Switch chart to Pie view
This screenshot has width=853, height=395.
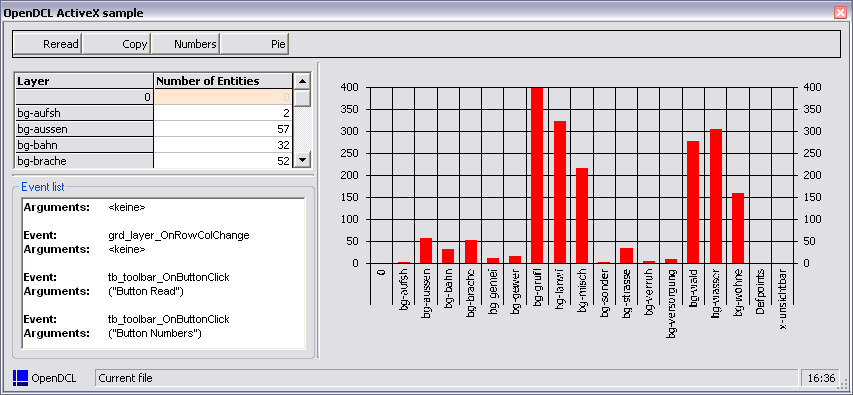[x=255, y=44]
